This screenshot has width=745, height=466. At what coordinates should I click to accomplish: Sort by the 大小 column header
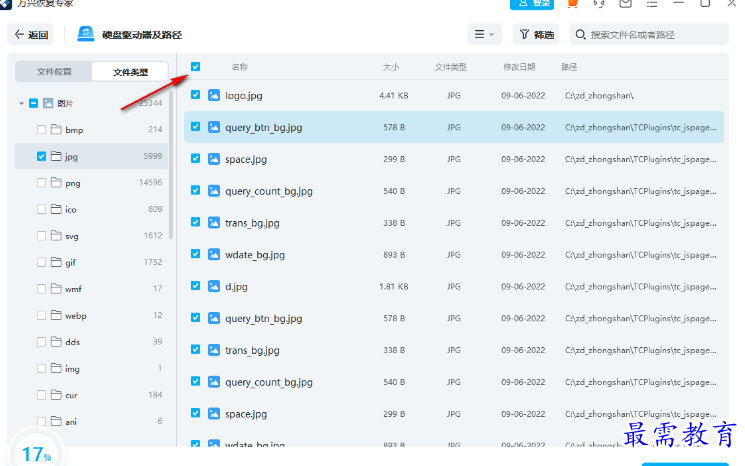pyautogui.click(x=390, y=67)
